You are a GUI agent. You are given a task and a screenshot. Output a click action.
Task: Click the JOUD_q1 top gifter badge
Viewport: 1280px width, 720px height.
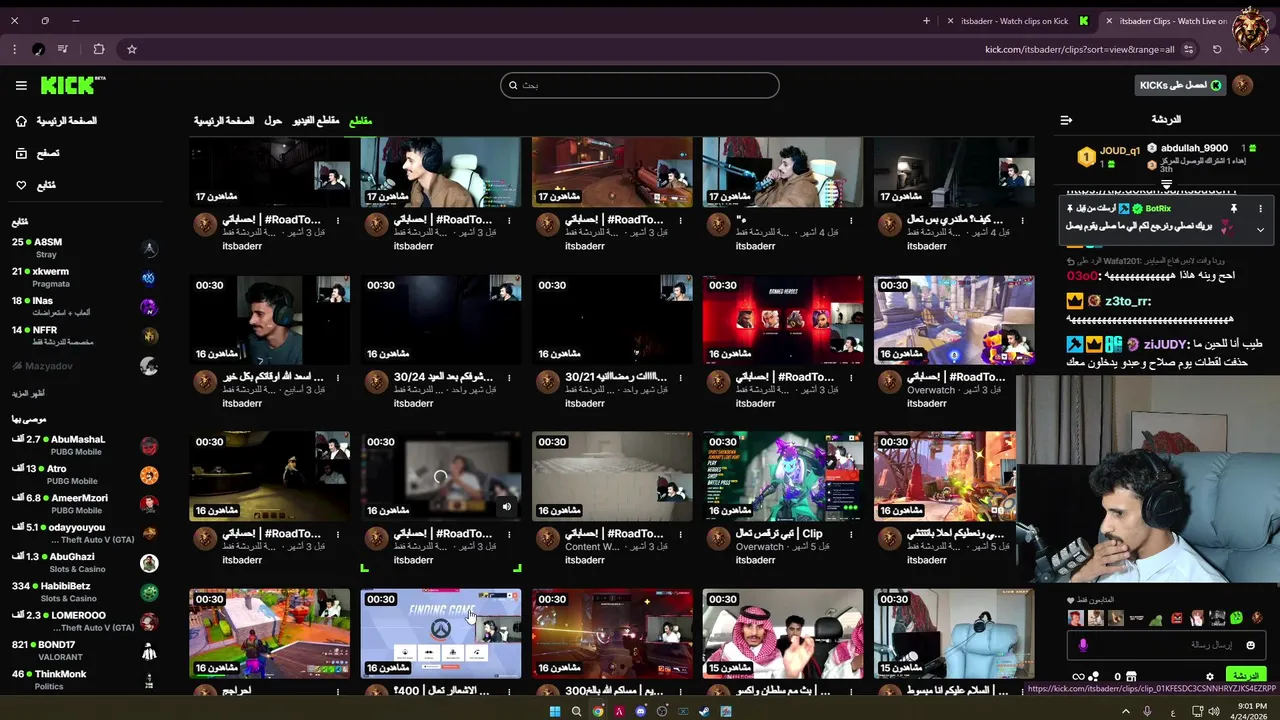pyautogui.click(x=1086, y=157)
